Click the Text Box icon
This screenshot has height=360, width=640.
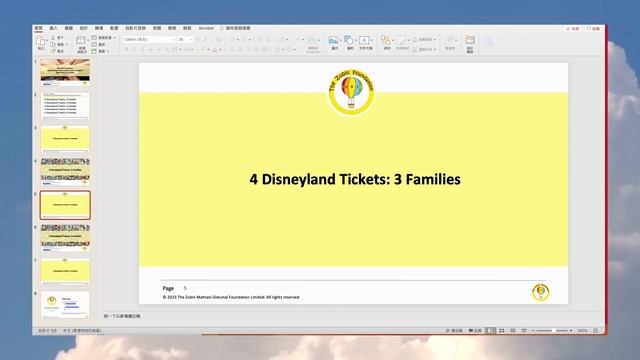coord(364,40)
